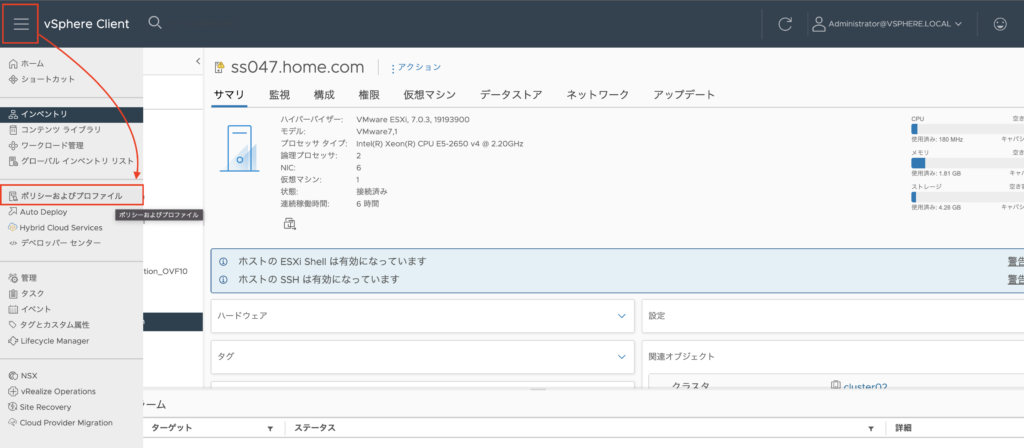Select ポリシーおよびプロファイル menu entry
Screen dimensions: 1024x448
(71, 196)
